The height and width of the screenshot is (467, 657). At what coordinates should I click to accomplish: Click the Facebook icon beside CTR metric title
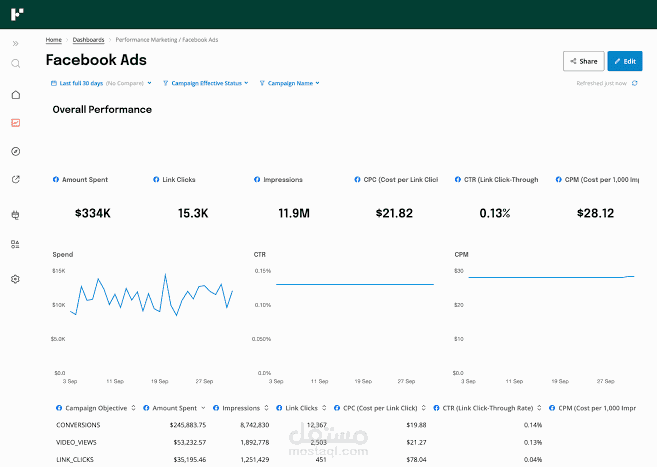point(458,179)
